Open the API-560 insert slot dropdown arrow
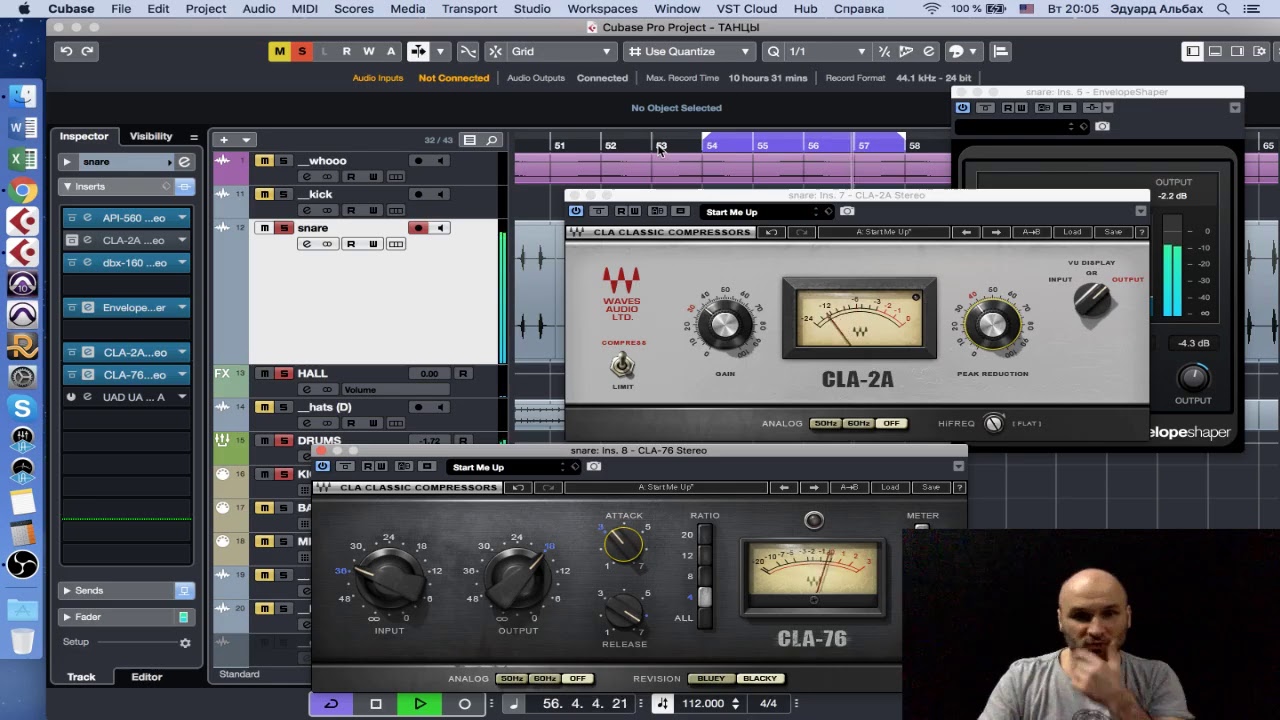Image resolution: width=1280 pixels, height=720 pixels. [182, 218]
